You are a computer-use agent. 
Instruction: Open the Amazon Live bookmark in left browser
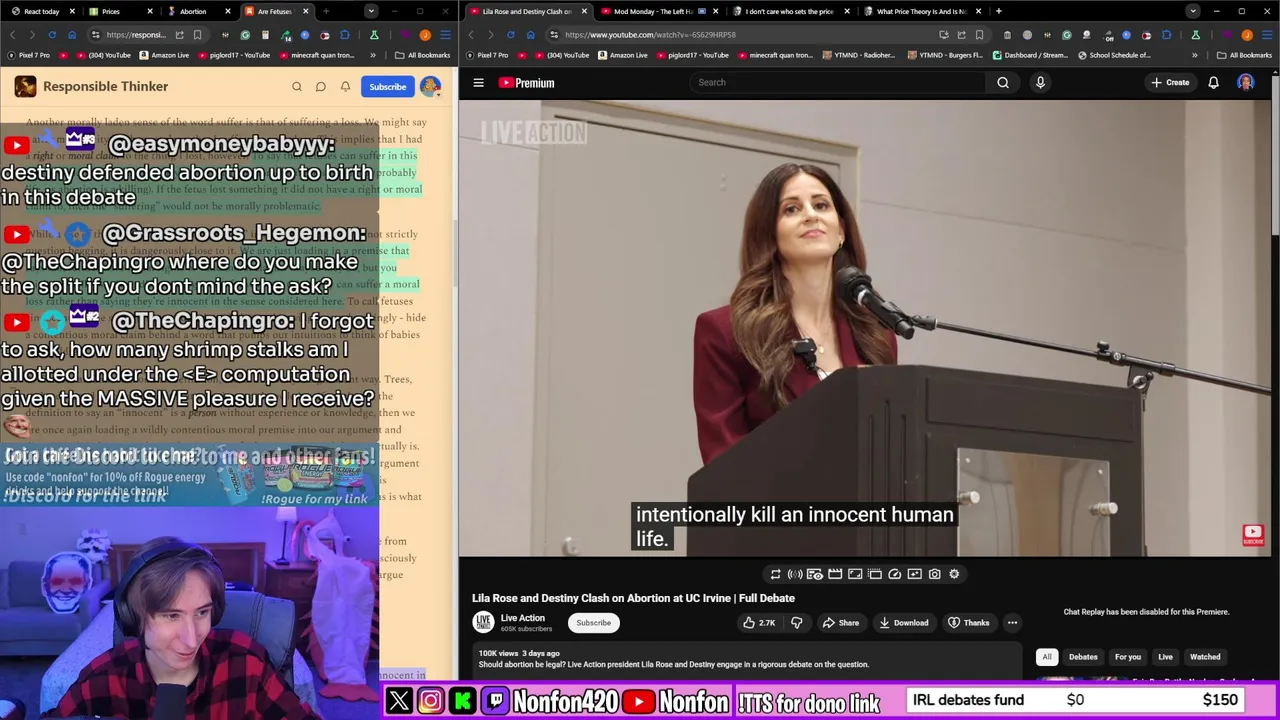point(163,55)
